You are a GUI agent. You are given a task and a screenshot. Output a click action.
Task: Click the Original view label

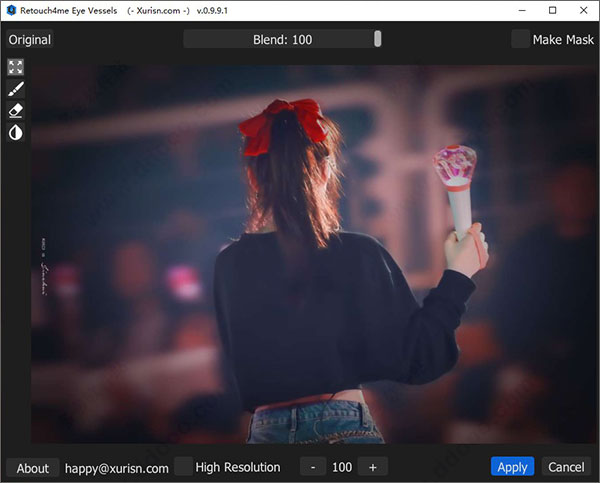[x=30, y=40]
